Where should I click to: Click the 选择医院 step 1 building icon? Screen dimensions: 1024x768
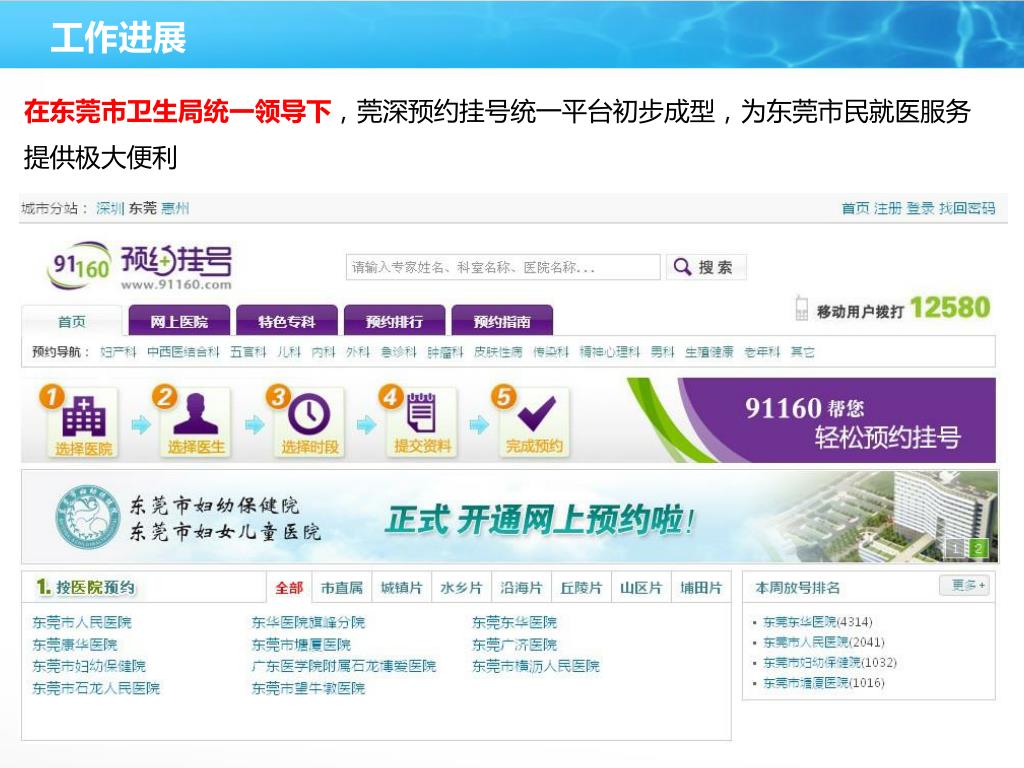pyautogui.click(x=84, y=416)
